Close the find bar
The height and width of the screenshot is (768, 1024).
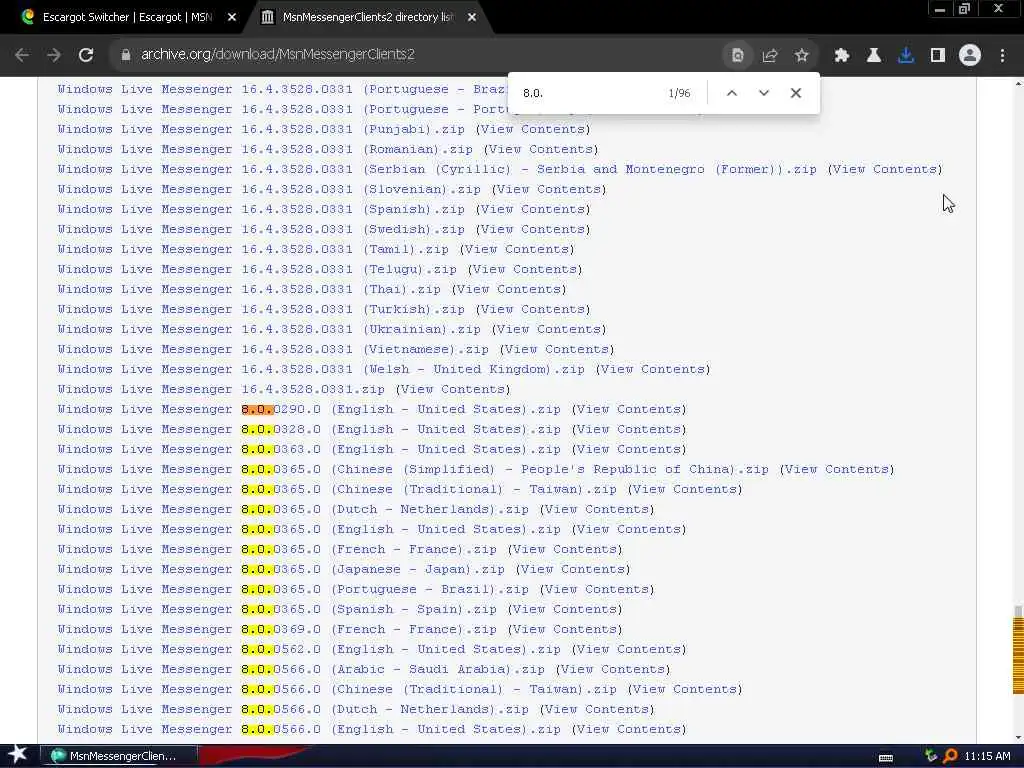[795, 93]
